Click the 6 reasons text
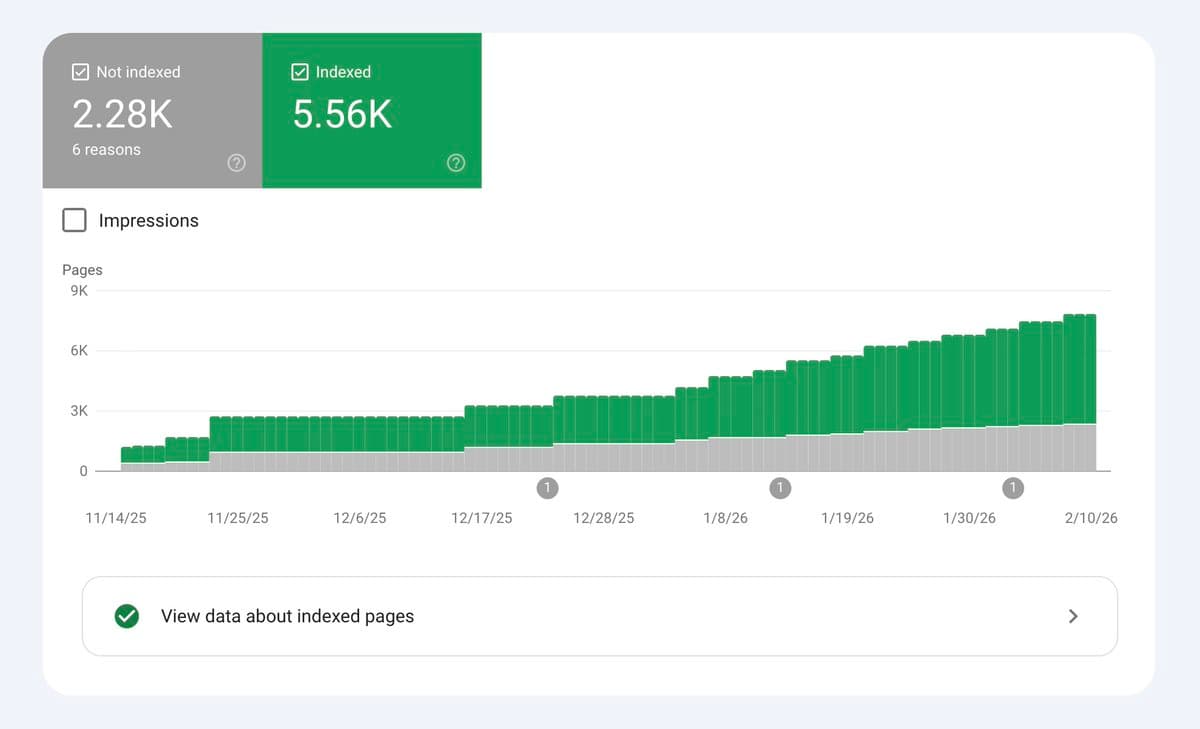 coord(106,150)
